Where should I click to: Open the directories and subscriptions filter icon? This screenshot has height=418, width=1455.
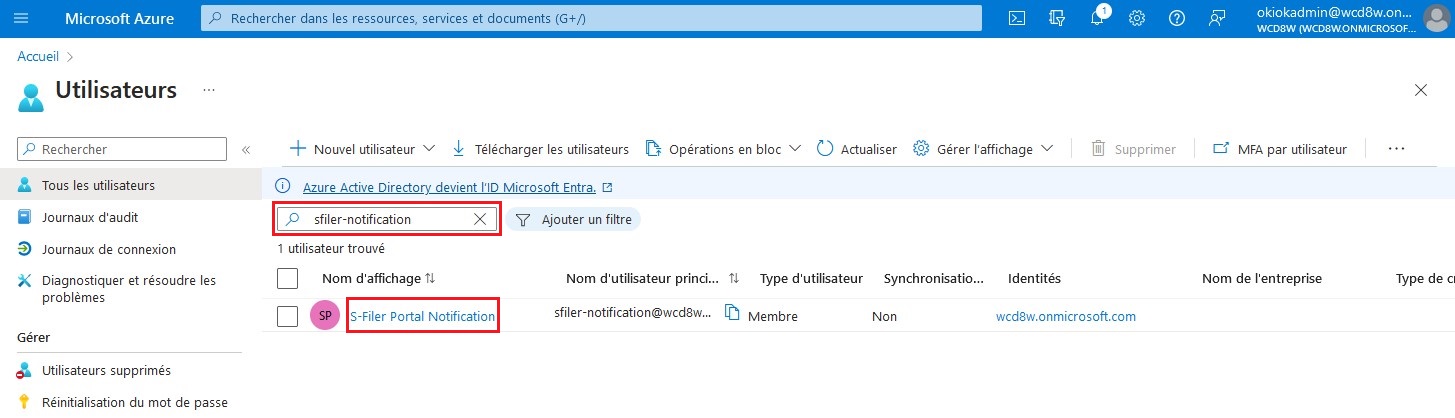(1057, 18)
